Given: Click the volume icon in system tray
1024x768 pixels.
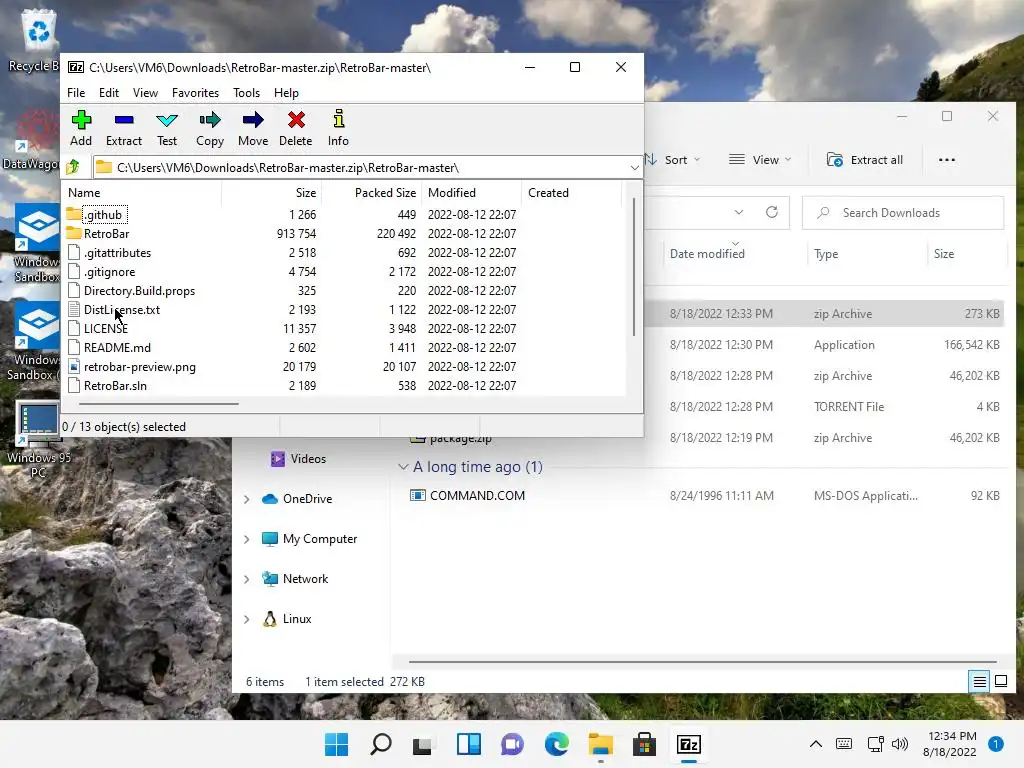Looking at the screenshot, I should point(900,744).
